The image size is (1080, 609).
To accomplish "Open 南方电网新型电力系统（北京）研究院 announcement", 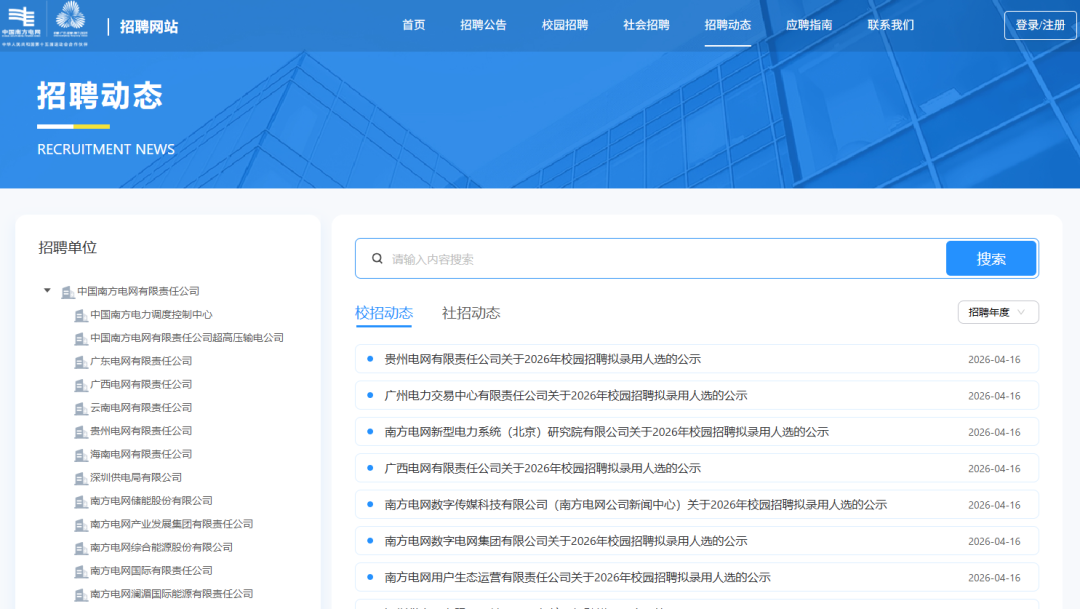I will click(696, 432).
